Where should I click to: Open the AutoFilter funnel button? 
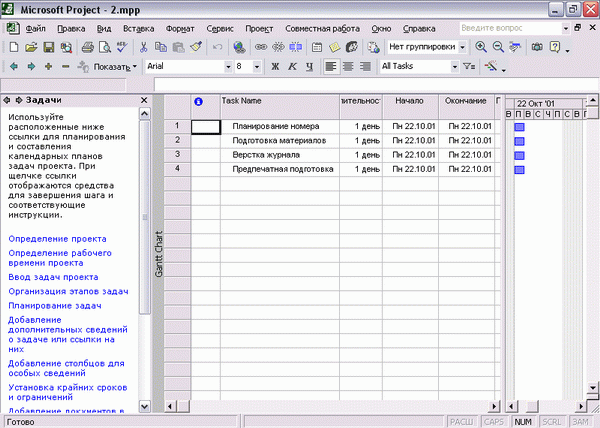pyautogui.click(x=469, y=67)
